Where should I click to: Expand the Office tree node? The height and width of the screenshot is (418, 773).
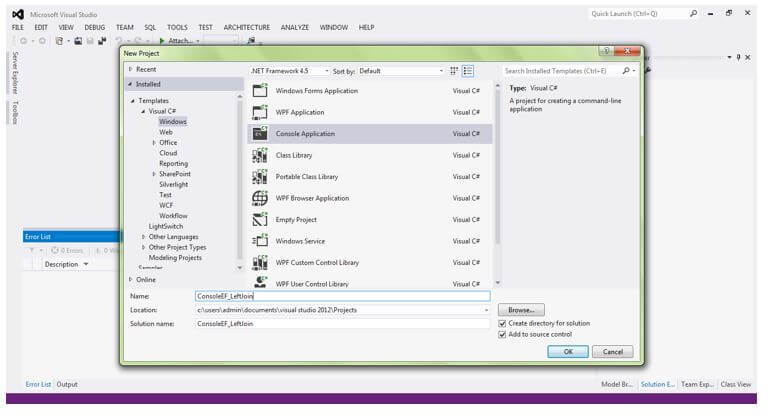[154, 142]
